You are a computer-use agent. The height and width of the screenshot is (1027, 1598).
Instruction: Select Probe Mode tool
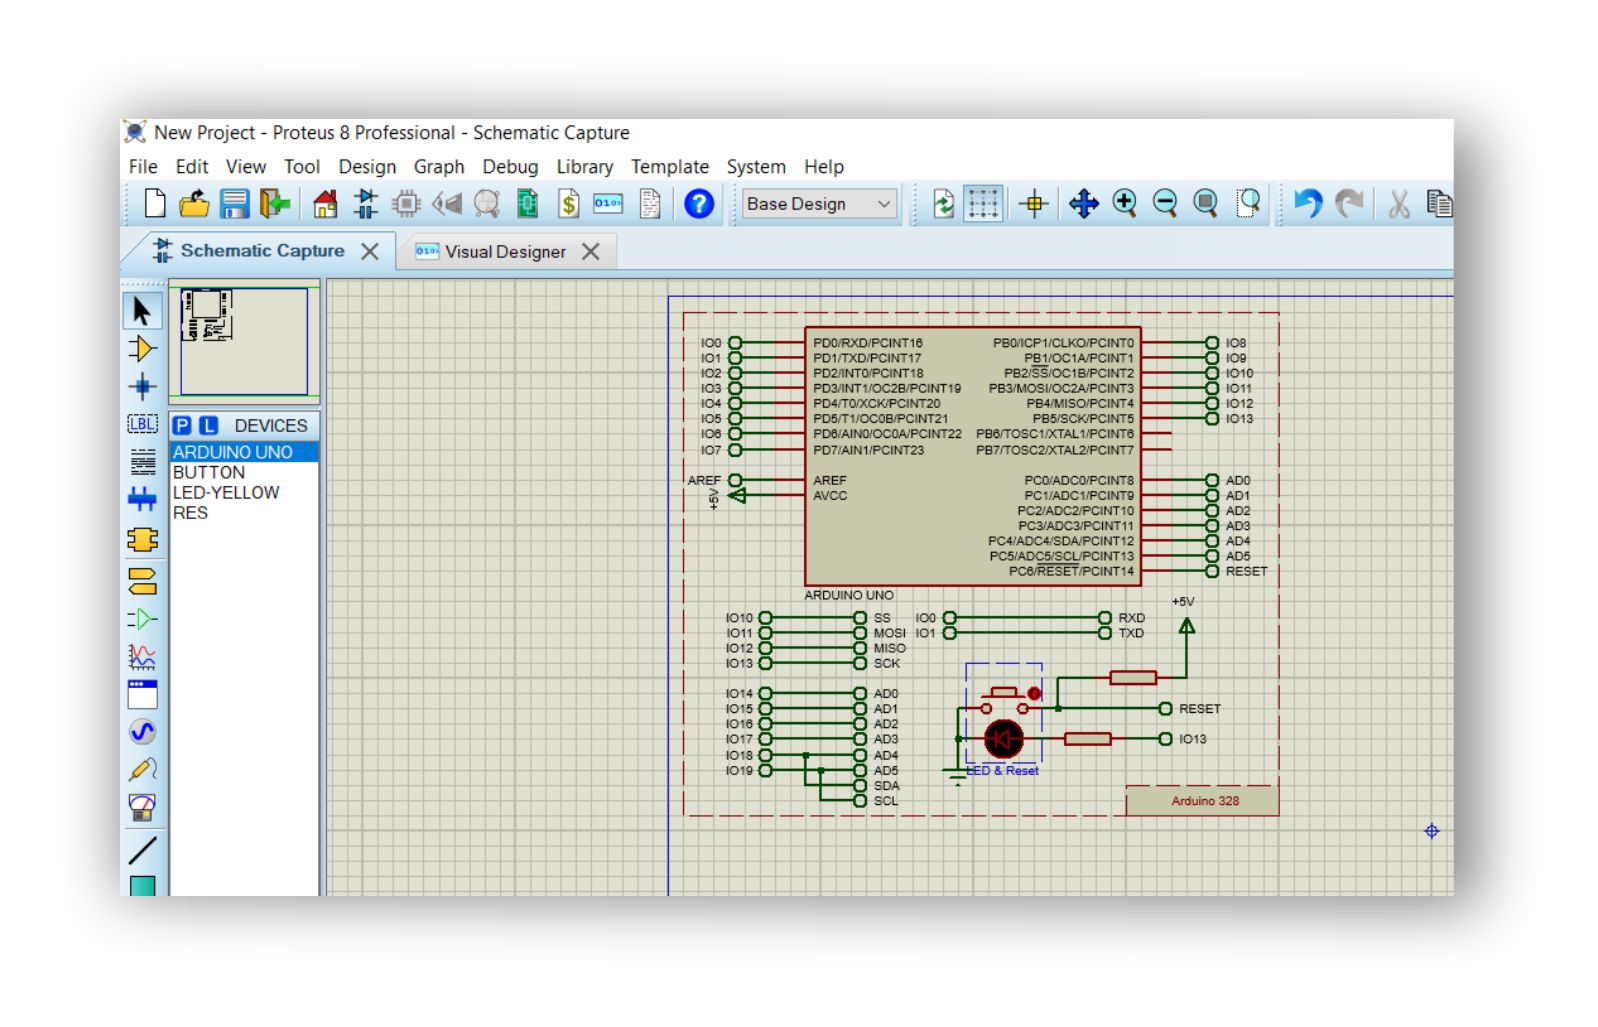pos(142,769)
